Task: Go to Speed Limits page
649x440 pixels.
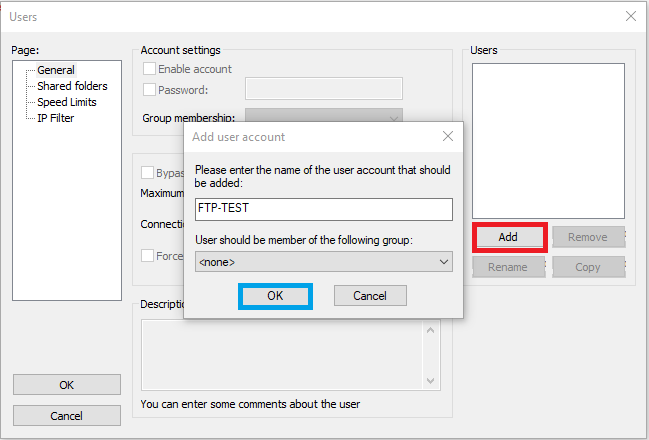Action: (x=67, y=102)
